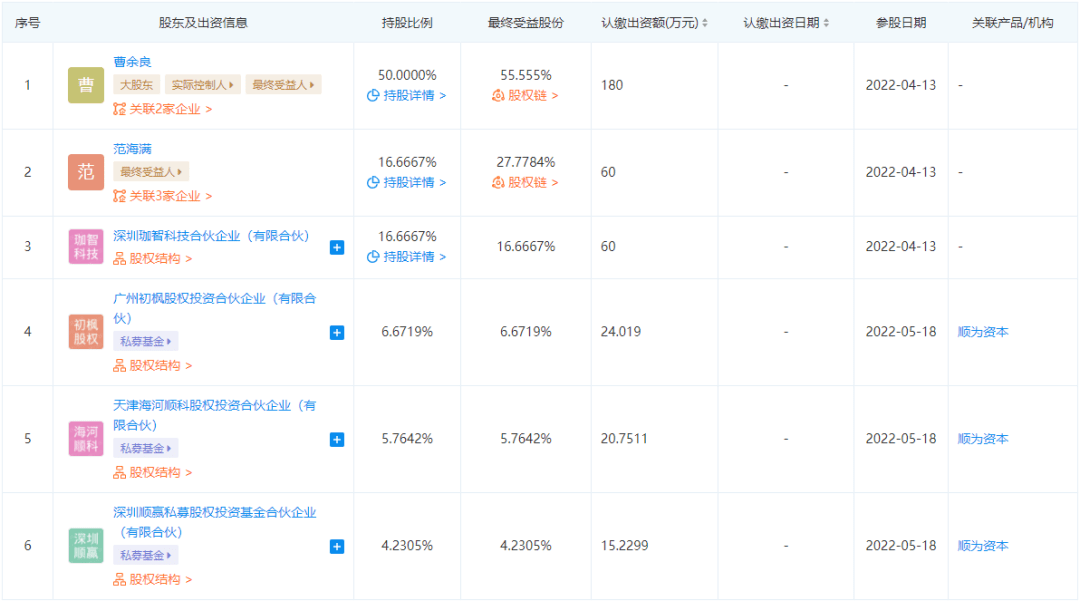This screenshot has width=1080, height=601.
Task: Click the 初枫股权 company logo icon
Action: tap(86, 332)
